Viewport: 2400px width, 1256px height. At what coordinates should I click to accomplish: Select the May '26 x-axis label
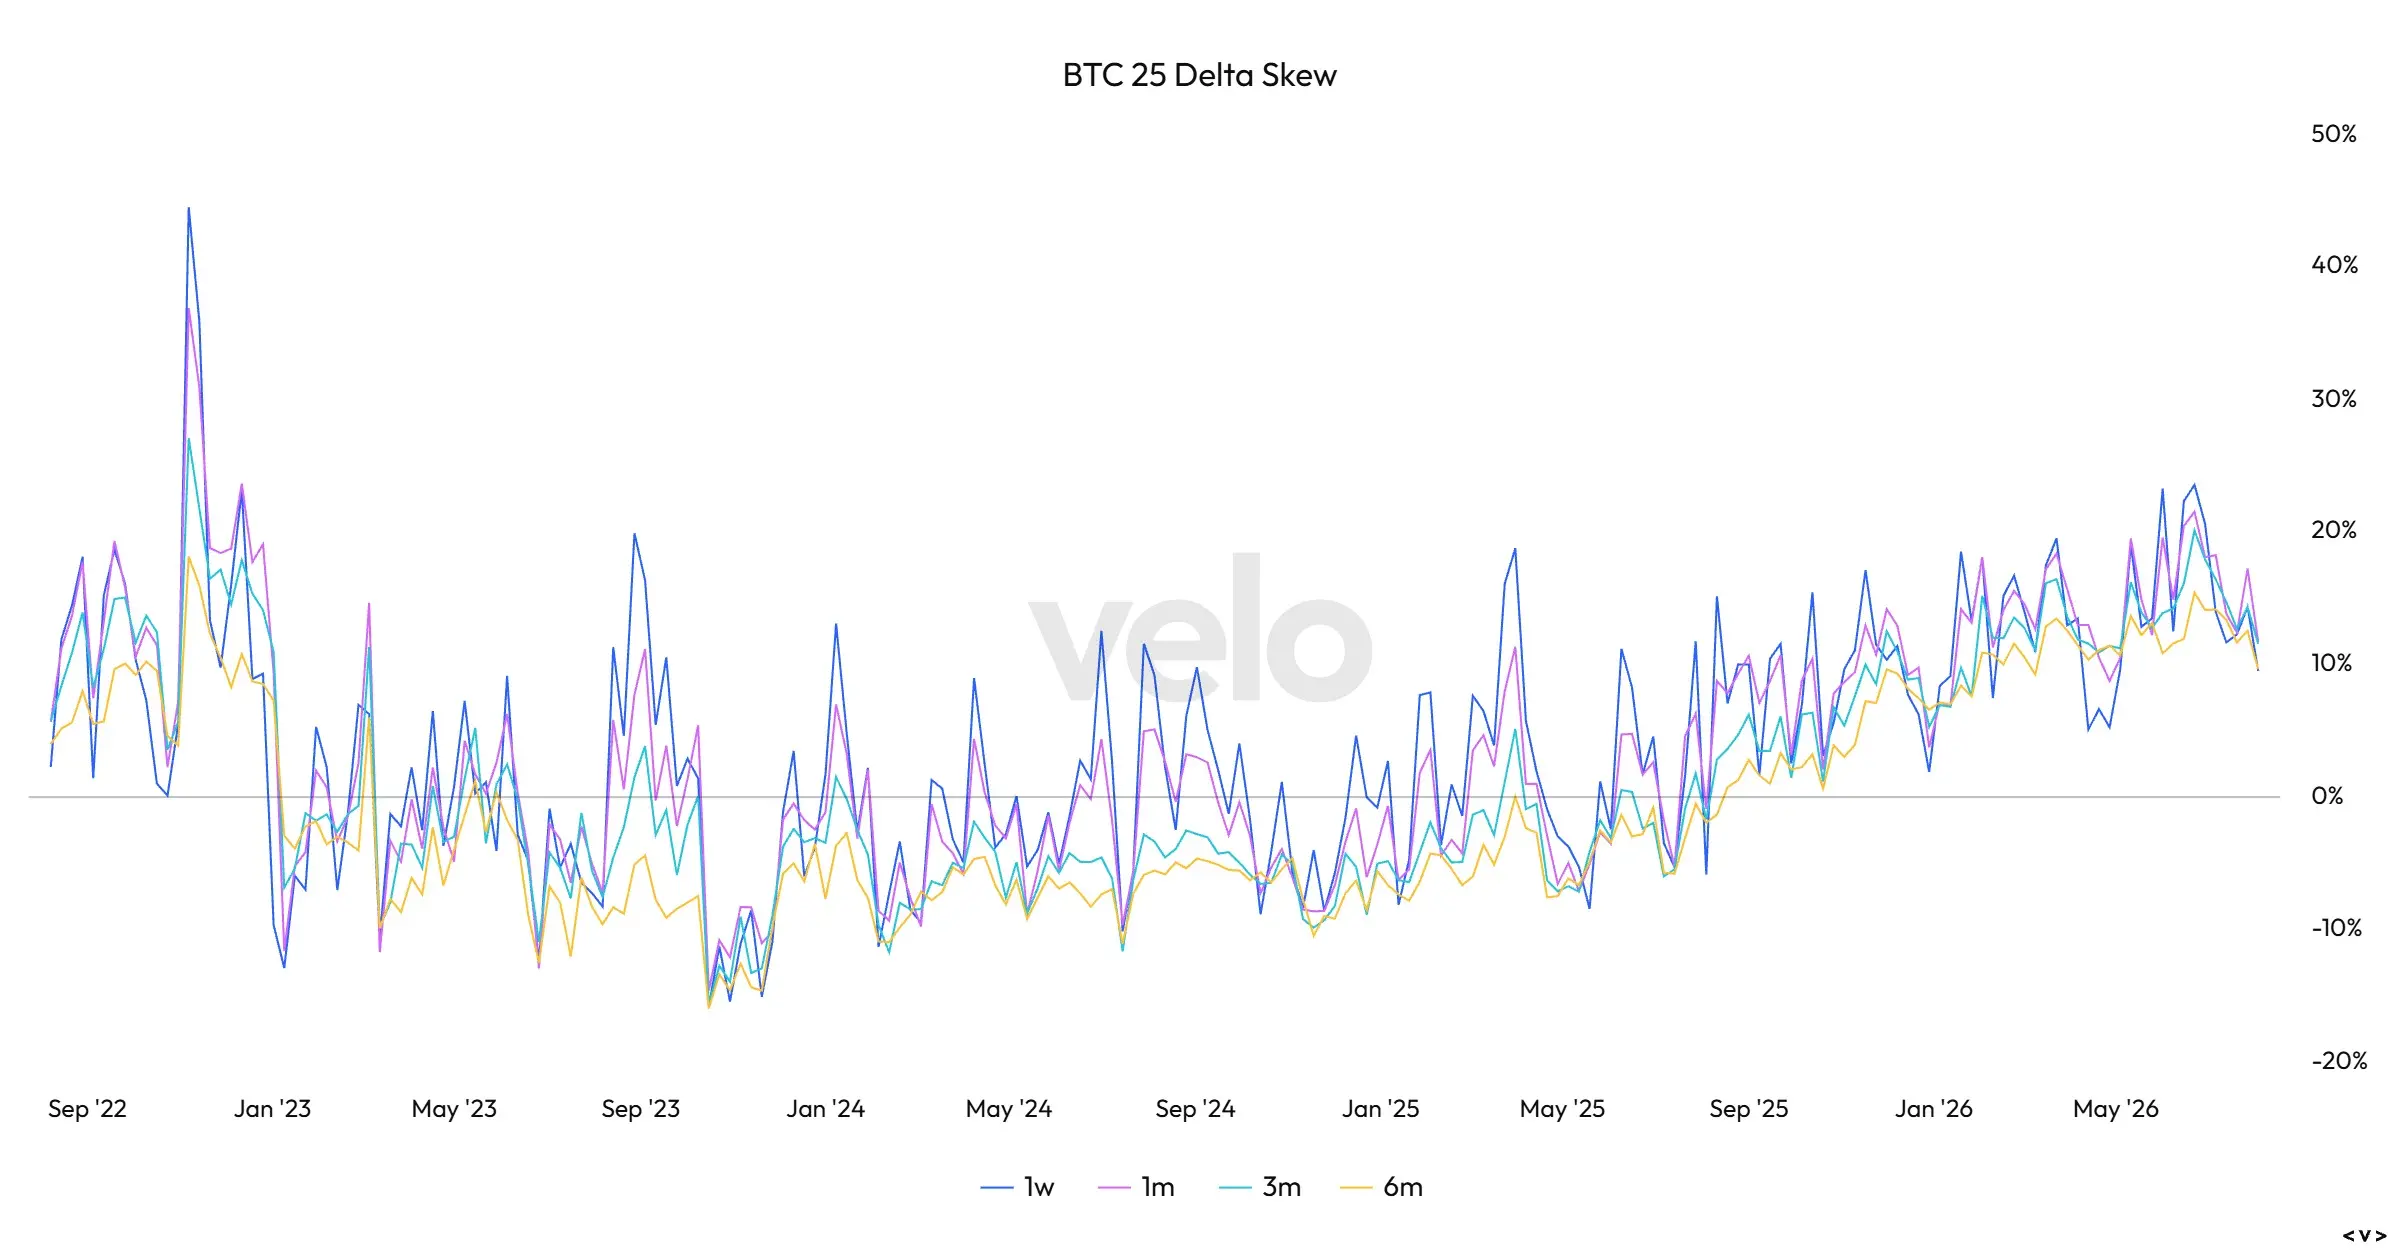pyautogui.click(x=2116, y=1109)
